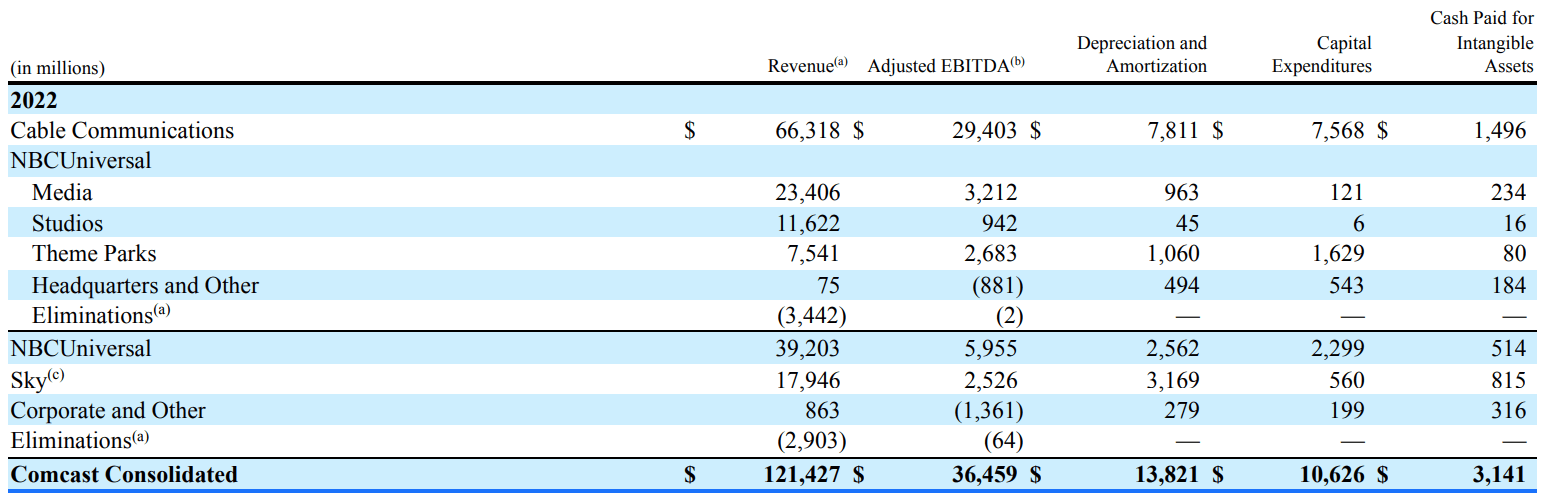Screen dimensions: 1544x504
Task: Click NBCUniversal subtotal intangible assets 514
Action: coord(1508,348)
